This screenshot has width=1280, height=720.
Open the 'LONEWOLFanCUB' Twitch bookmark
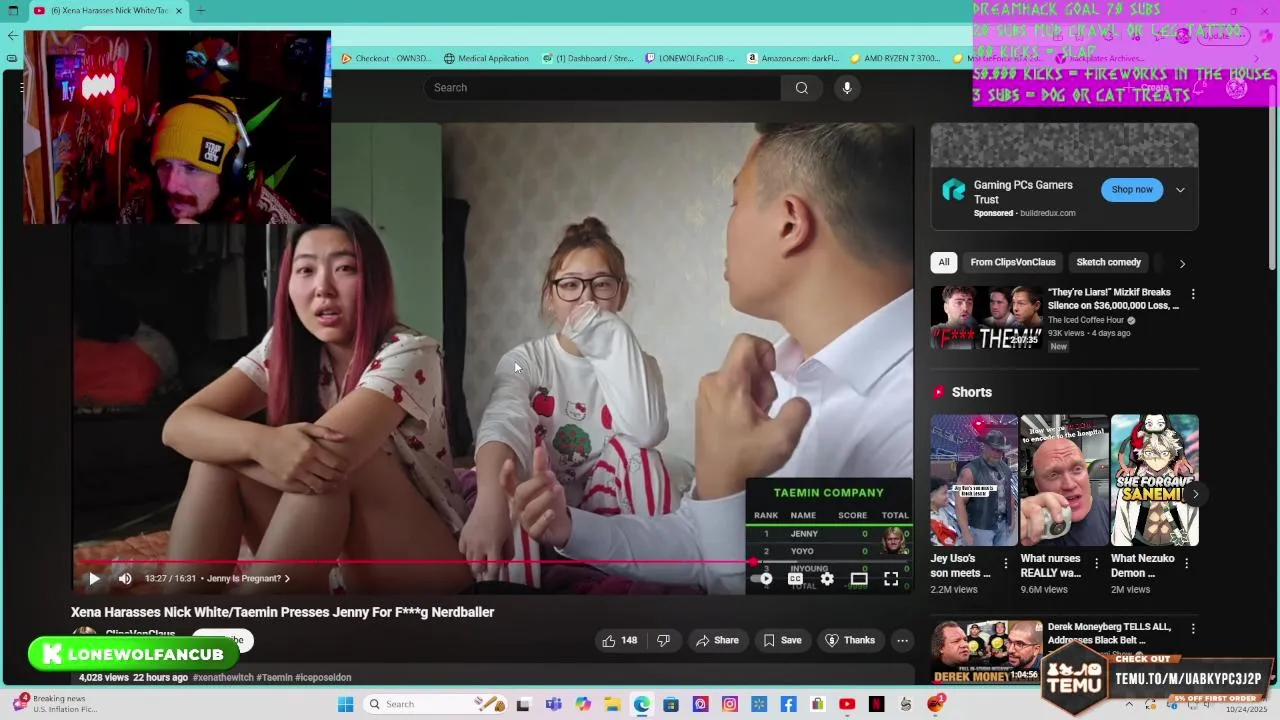691,58
